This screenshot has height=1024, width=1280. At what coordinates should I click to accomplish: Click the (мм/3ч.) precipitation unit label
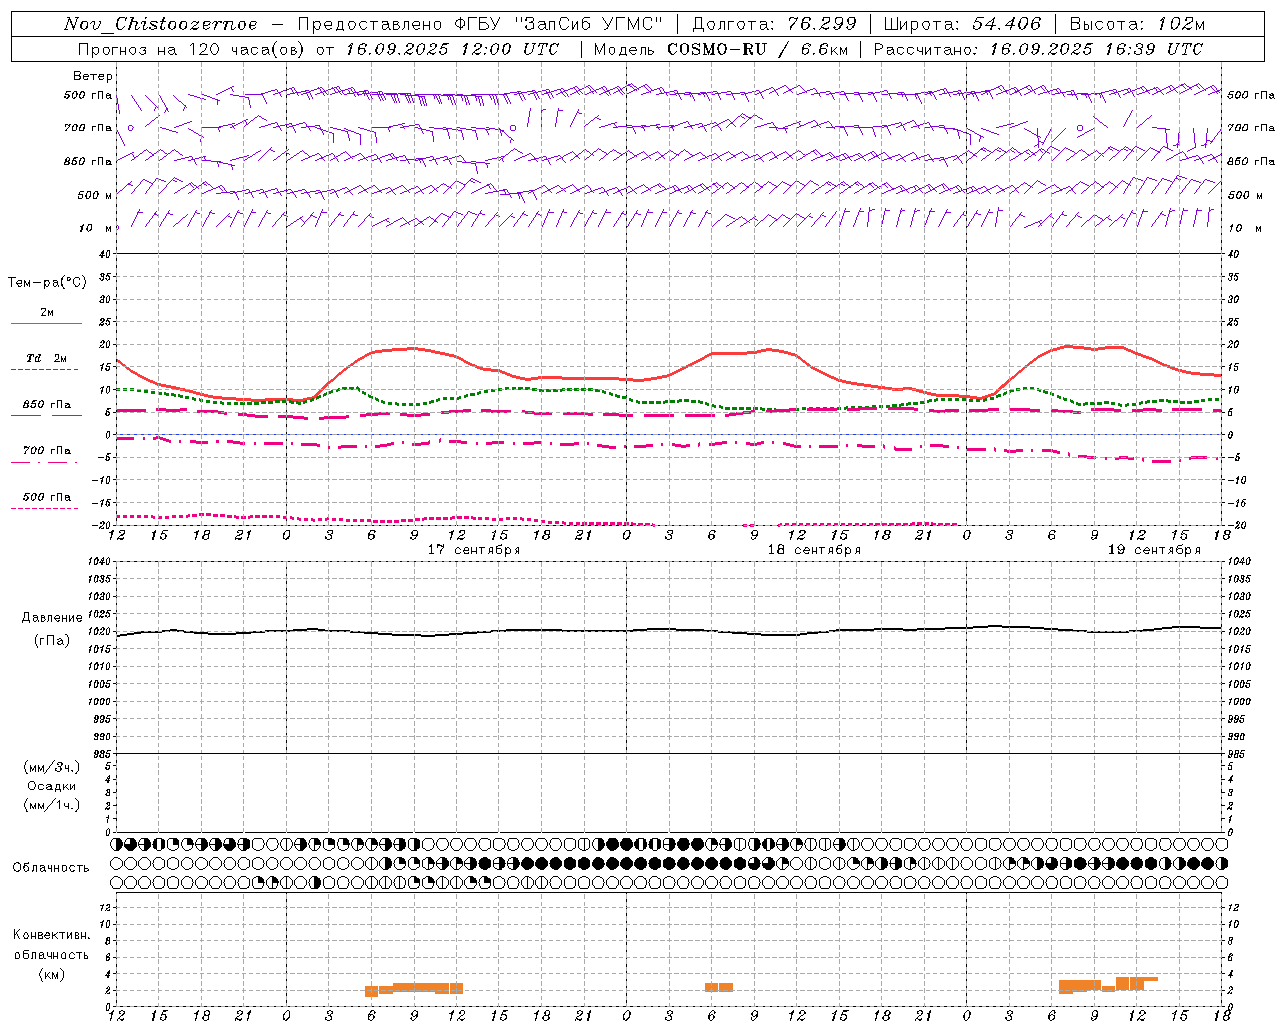(52, 768)
